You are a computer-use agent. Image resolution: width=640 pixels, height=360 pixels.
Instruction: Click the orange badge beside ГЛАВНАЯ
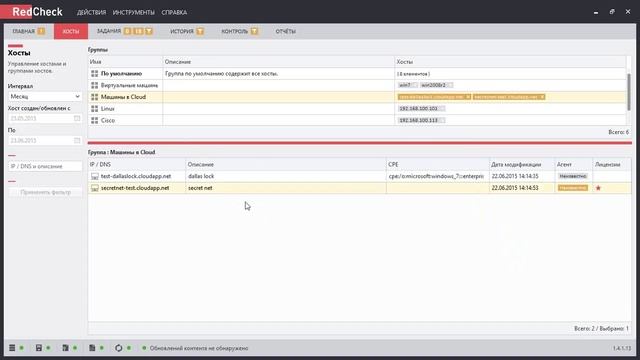41,31
